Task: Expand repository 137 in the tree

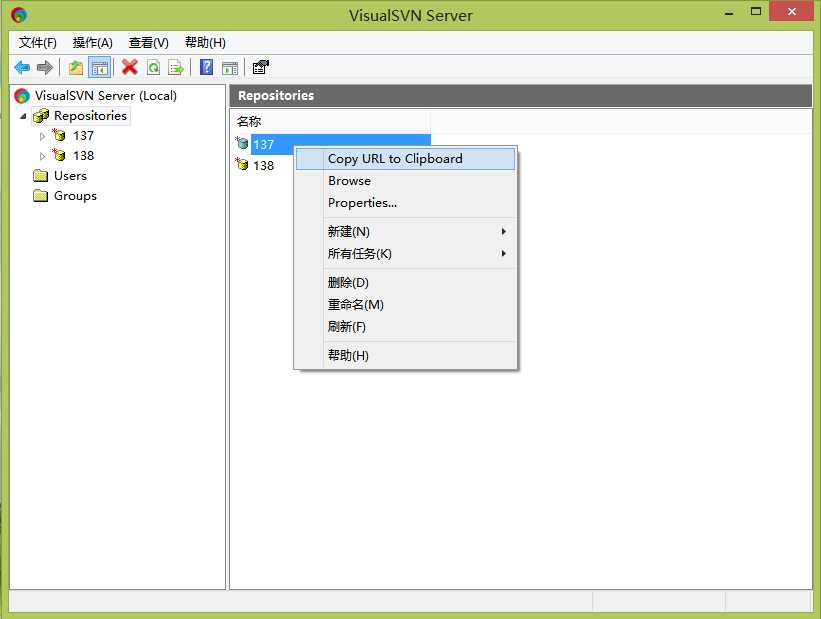Action: click(42, 136)
